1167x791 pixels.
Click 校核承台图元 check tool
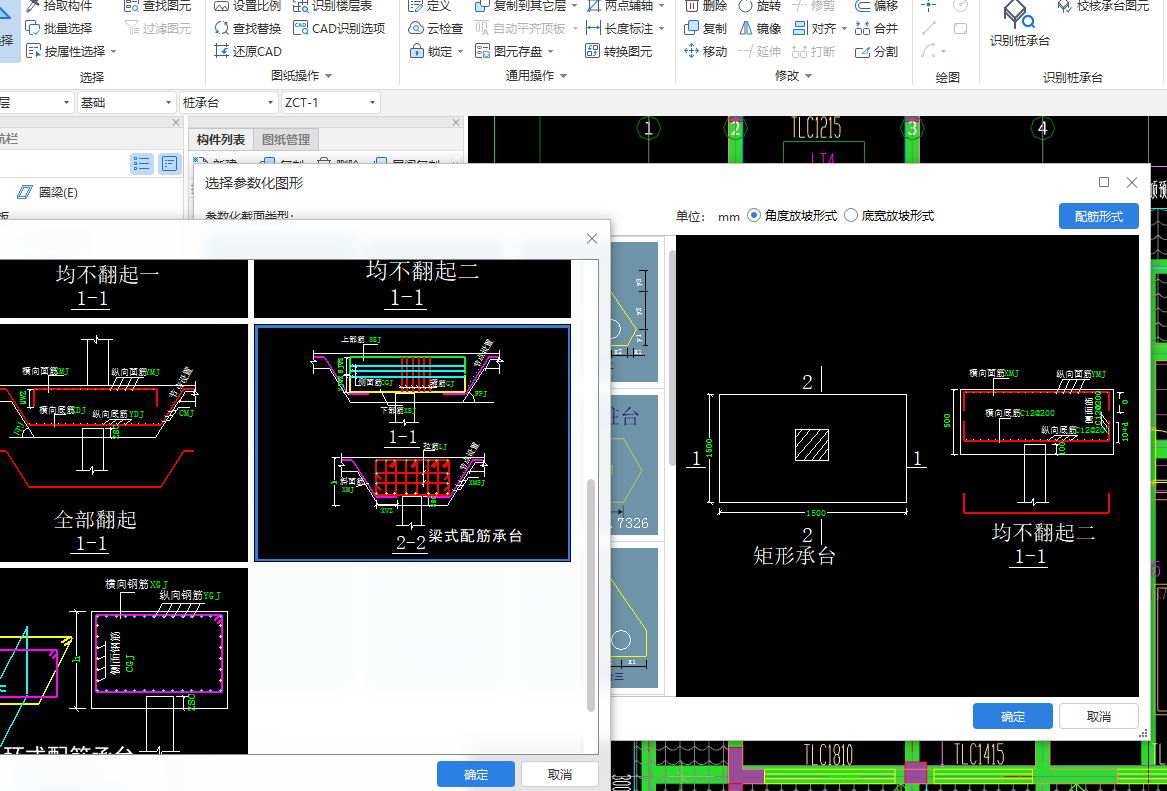tap(1104, 6)
